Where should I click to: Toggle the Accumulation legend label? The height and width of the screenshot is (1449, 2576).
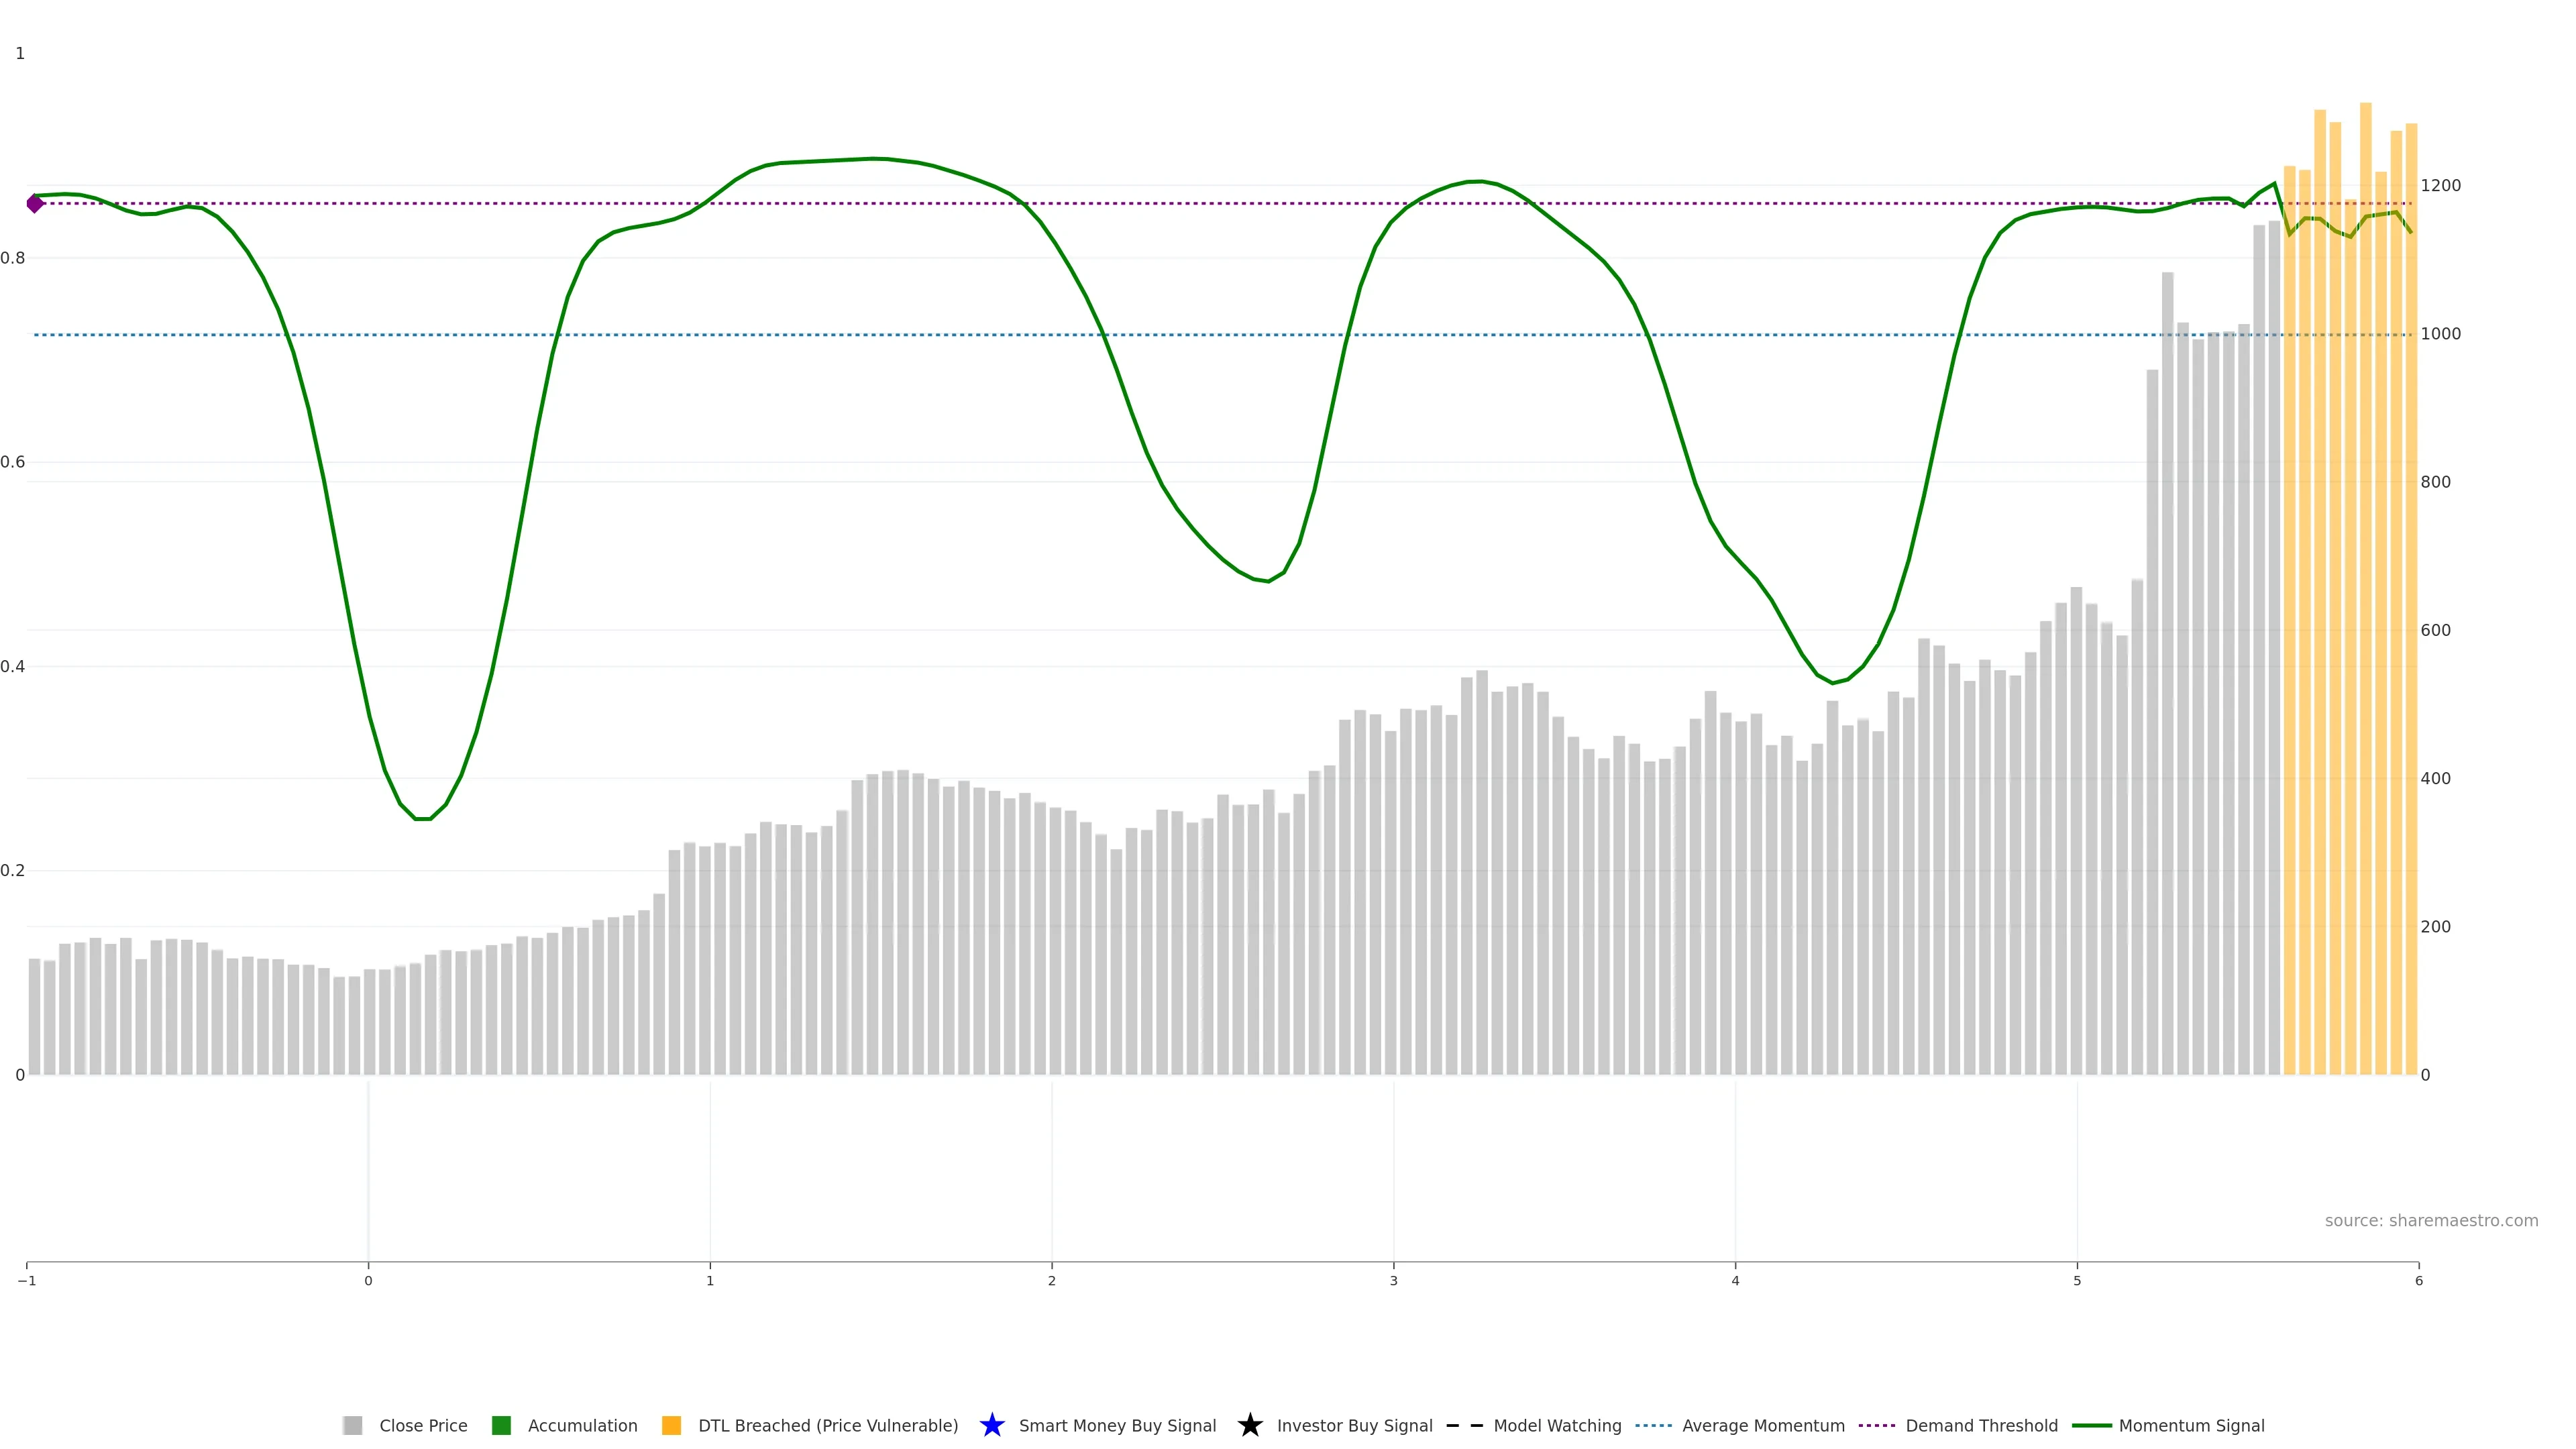pyautogui.click(x=582, y=1425)
